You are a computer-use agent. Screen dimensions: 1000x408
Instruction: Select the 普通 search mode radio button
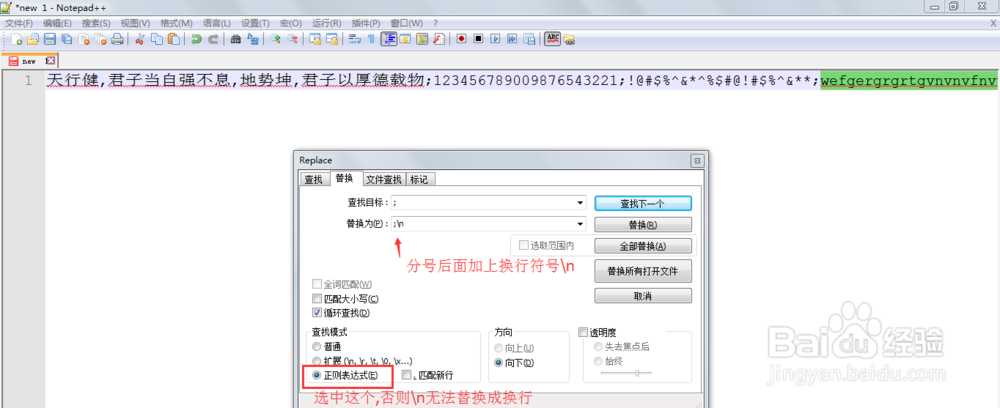pos(317,347)
